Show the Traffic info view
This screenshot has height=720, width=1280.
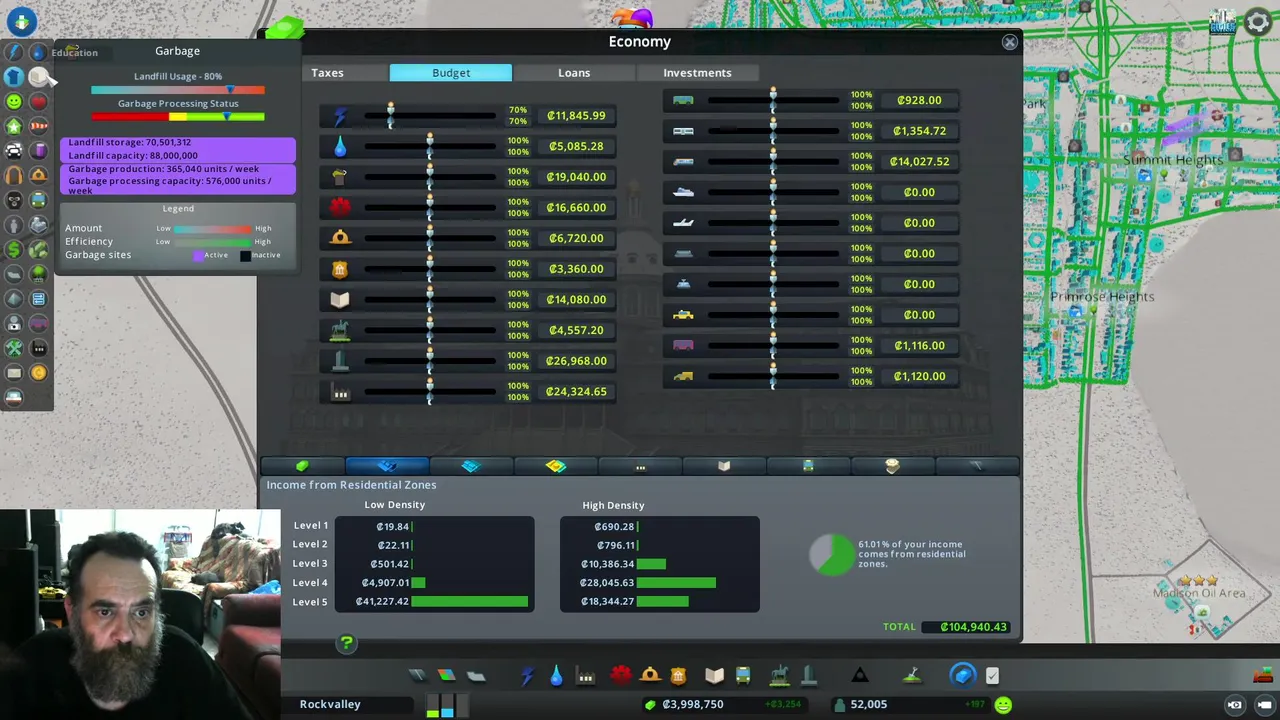14,151
